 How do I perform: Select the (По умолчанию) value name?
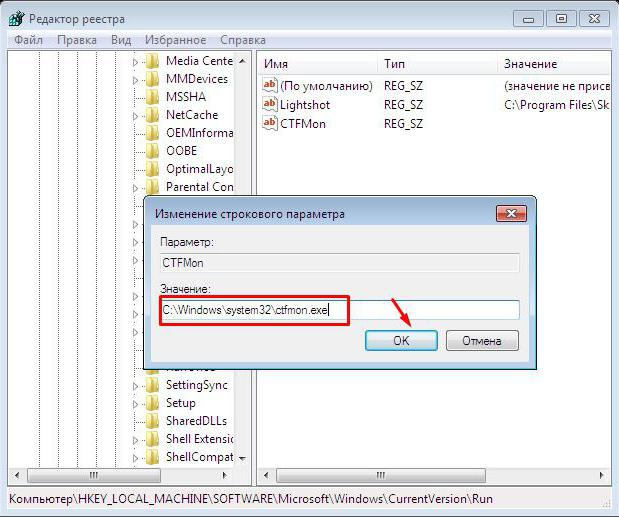[x=326, y=86]
